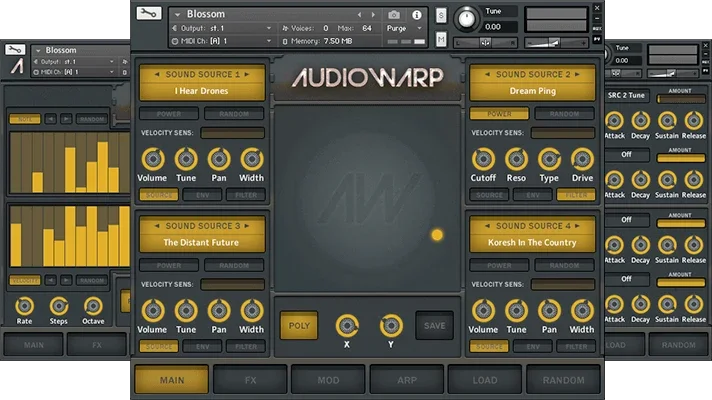
Task: Click the wrench icon in main window
Action: [148, 13]
